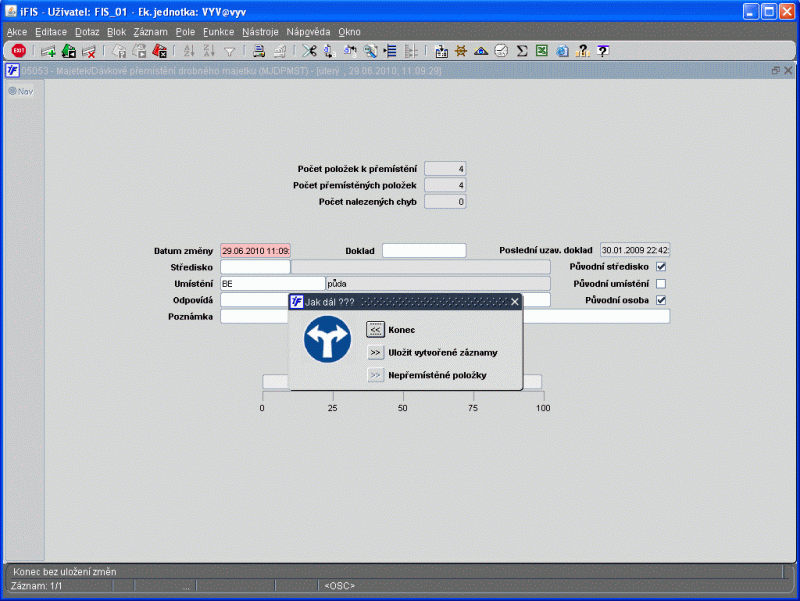
Task: Open the Nápověda menu
Action: pos(308,32)
